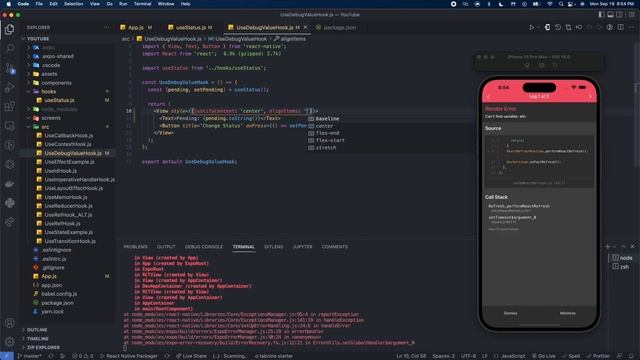Image resolution: width=640 pixels, height=360 pixels.
Task: Switch to the useStatus.js editor tab
Action: point(190,27)
